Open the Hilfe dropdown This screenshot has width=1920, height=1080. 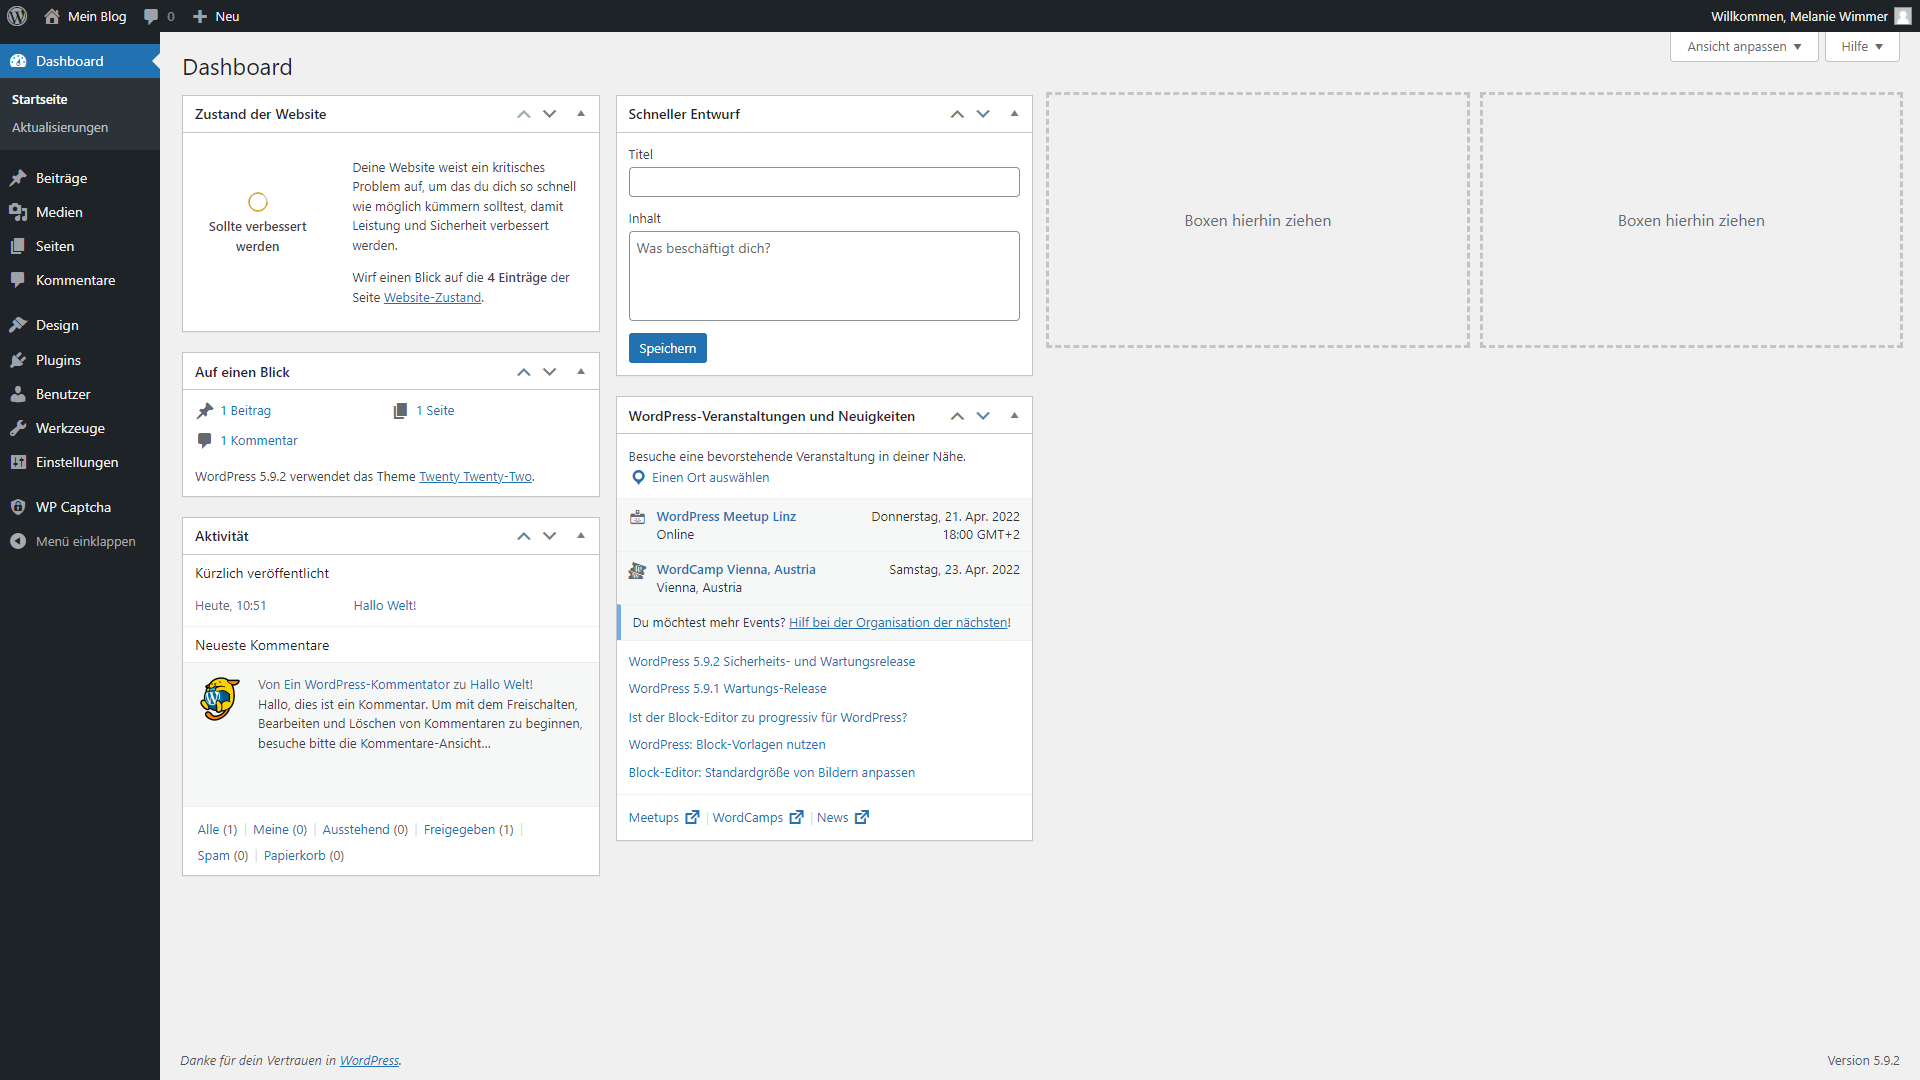(1862, 46)
